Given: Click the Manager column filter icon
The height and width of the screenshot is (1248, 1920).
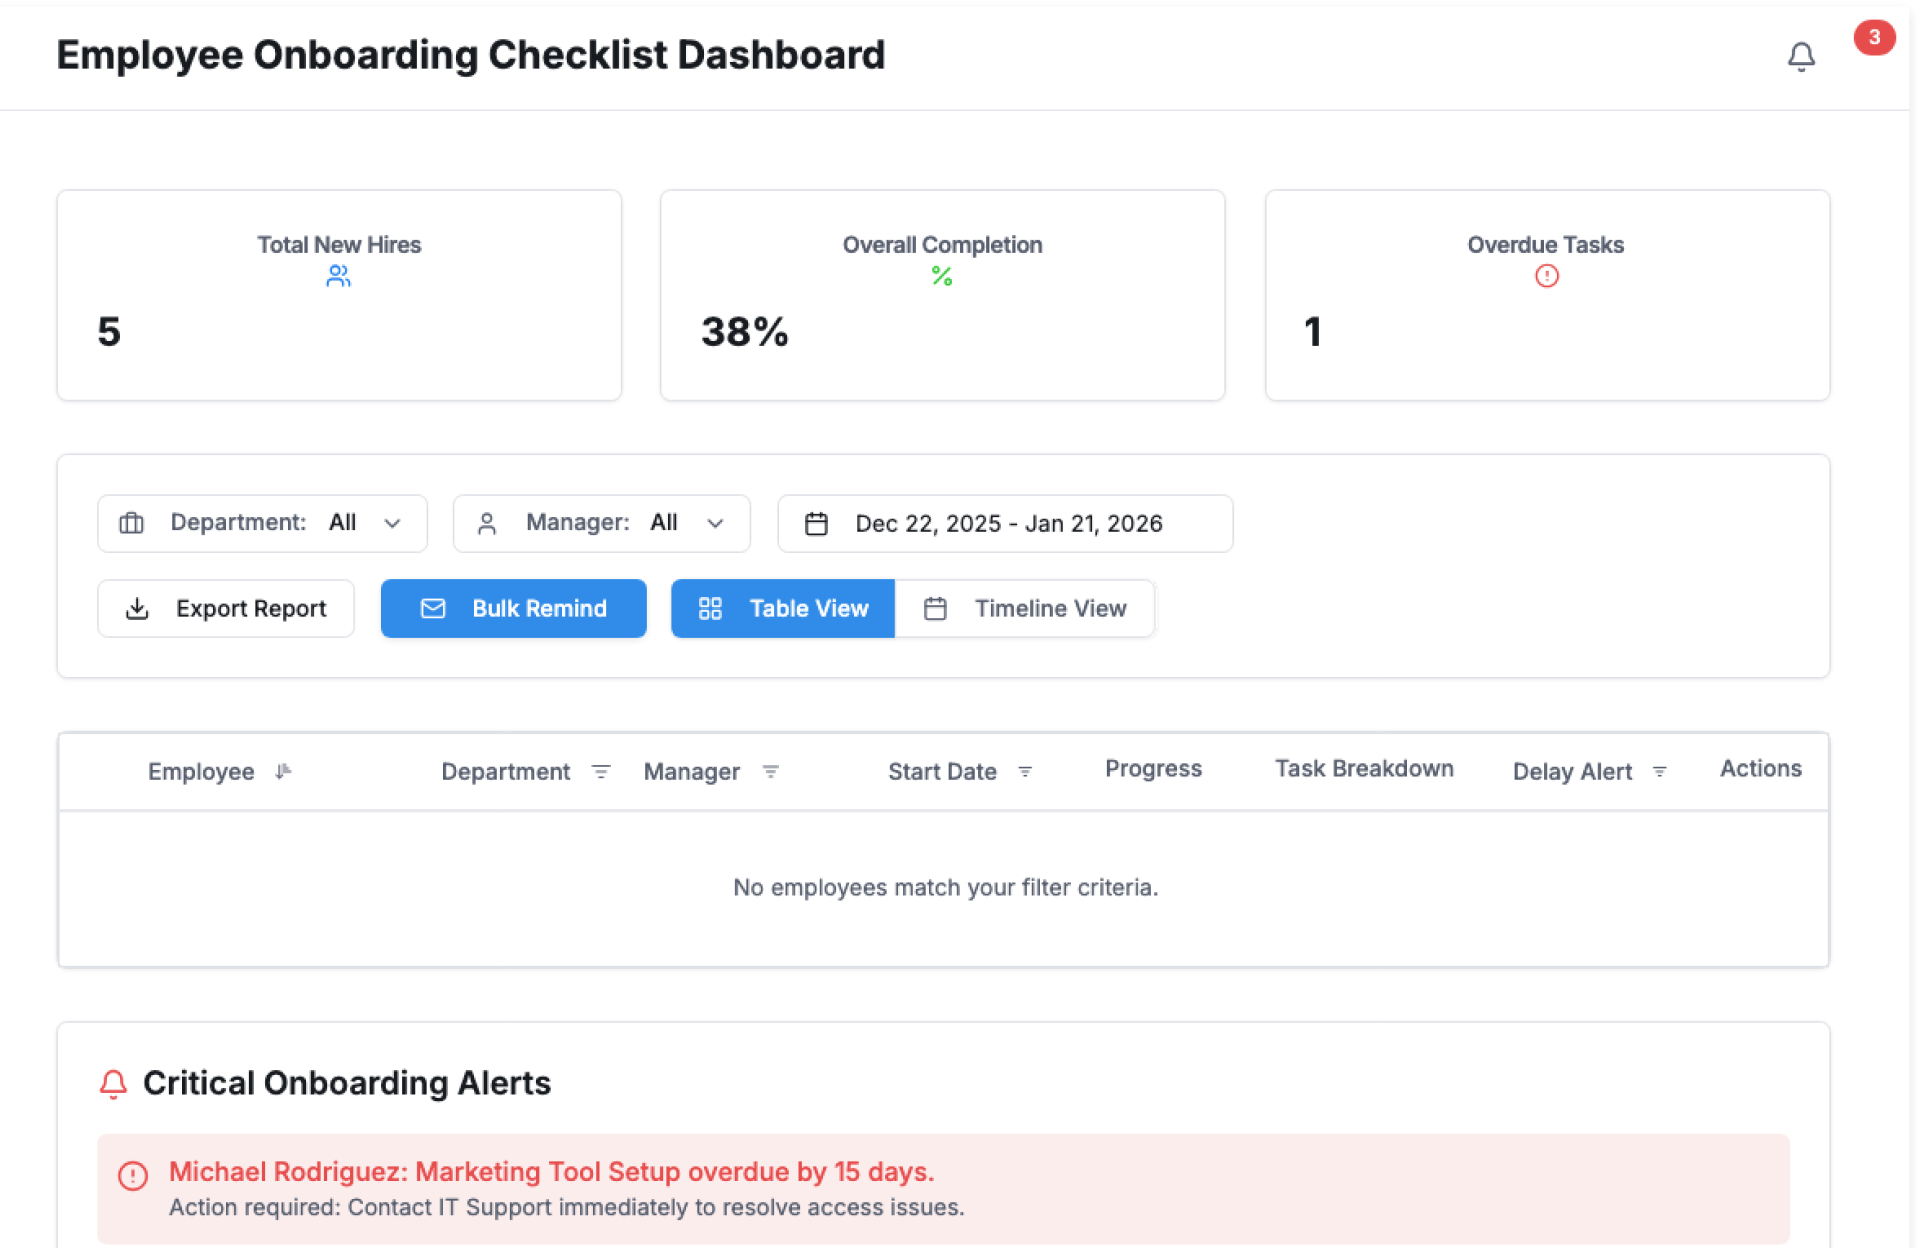Looking at the screenshot, I should tap(770, 772).
